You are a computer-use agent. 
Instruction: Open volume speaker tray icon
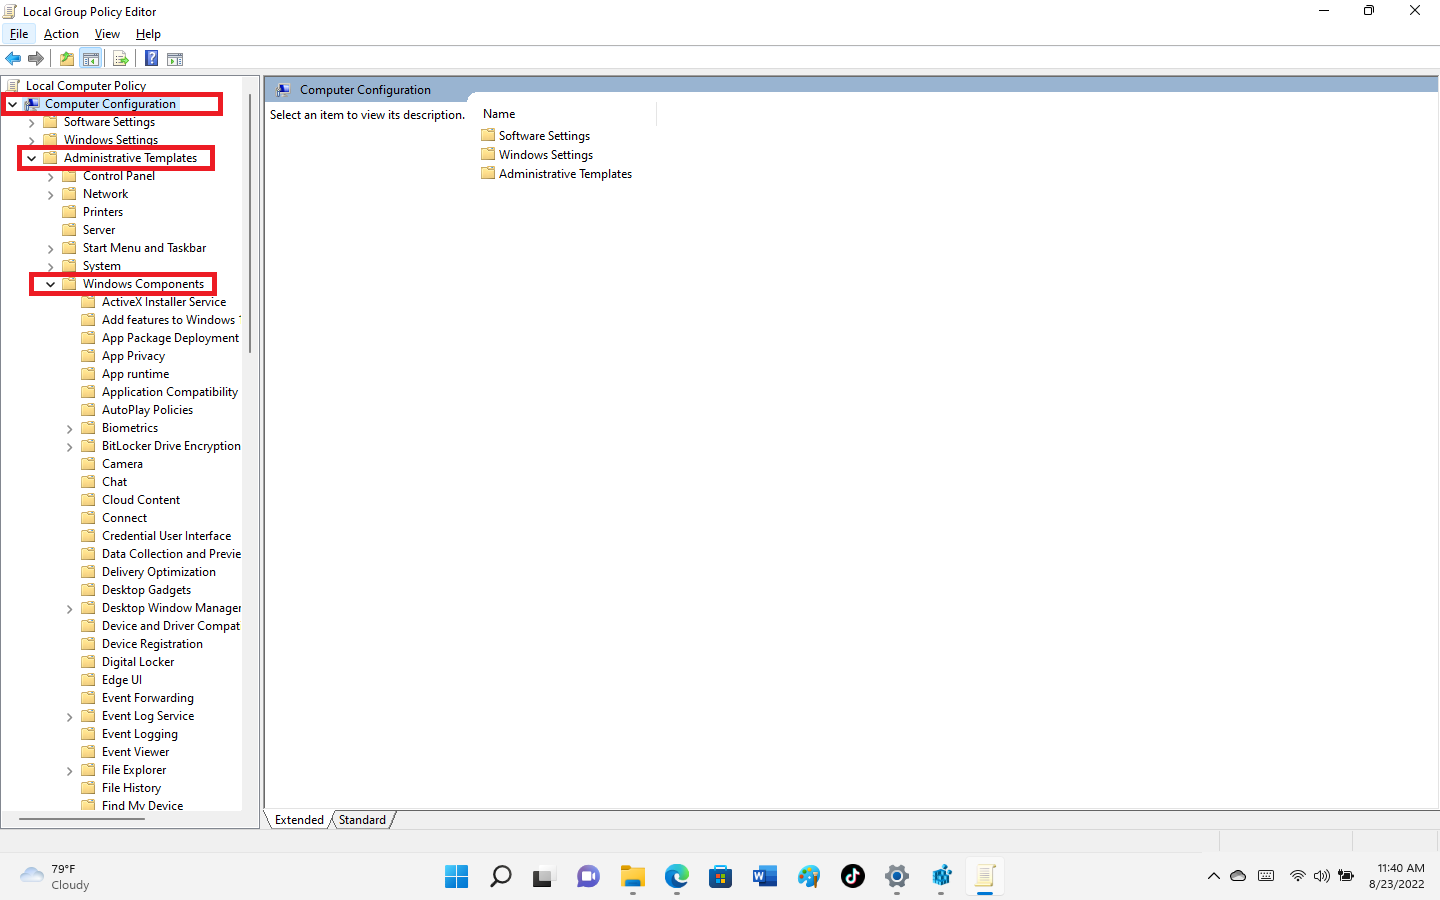coord(1321,876)
